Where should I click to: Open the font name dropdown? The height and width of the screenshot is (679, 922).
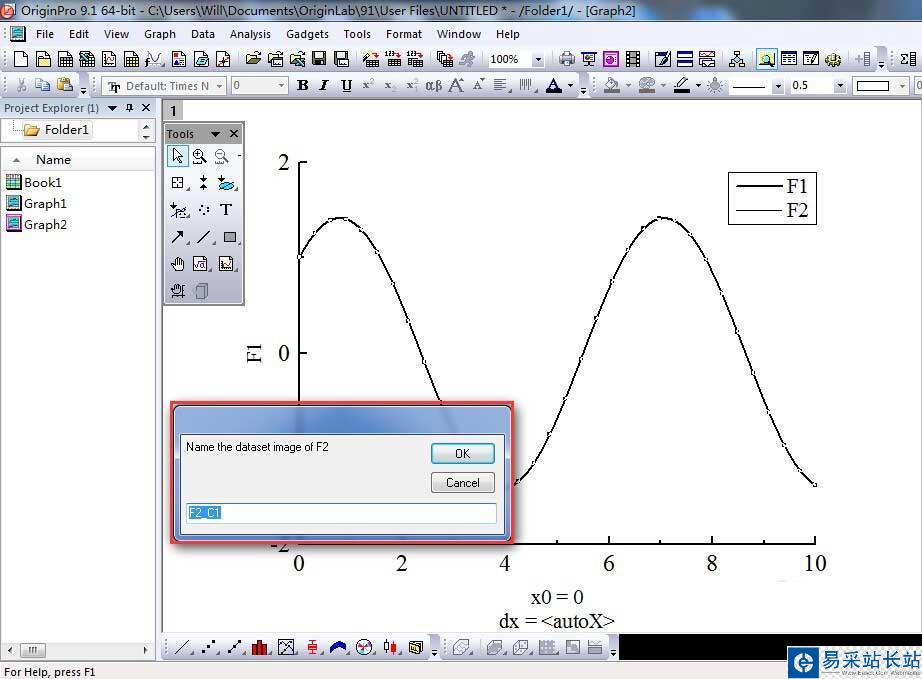[219, 86]
